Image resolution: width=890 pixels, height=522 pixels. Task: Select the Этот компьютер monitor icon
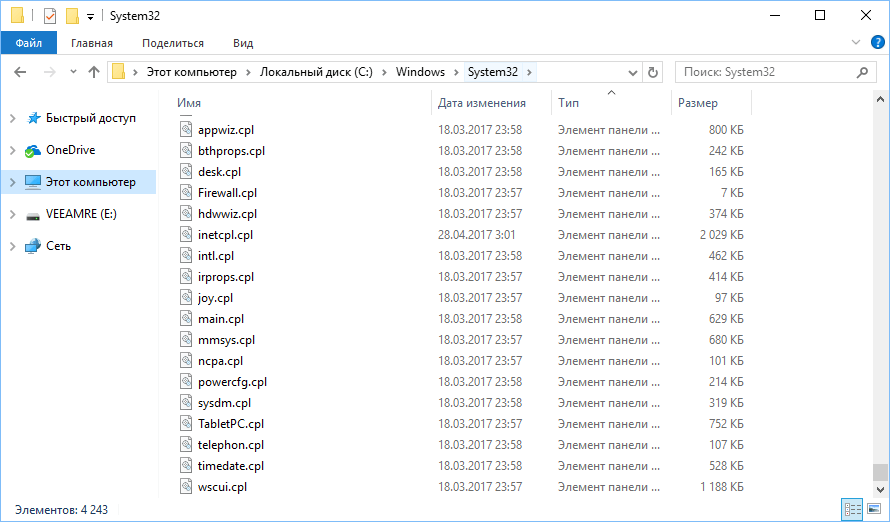(33, 182)
